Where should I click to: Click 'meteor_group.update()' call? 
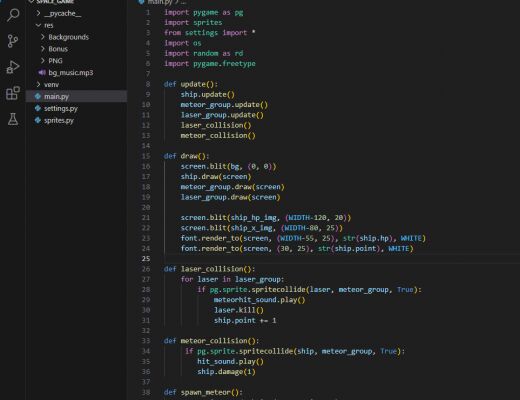tap(224, 105)
